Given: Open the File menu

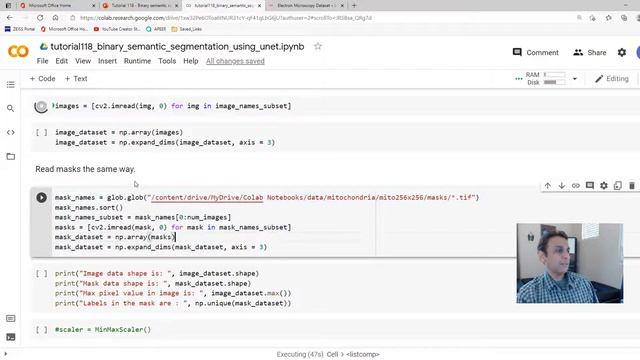Looking at the screenshot, I should pyautogui.click(x=42, y=61).
